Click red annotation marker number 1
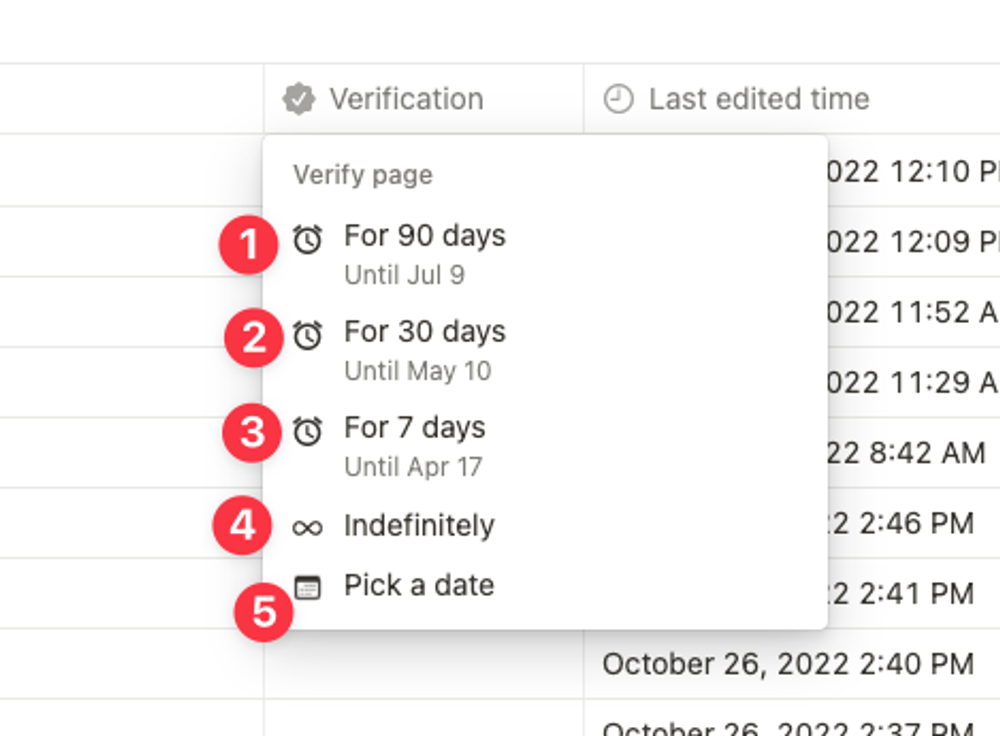Viewport: 1000px width, 736px height. coord(247,246)
